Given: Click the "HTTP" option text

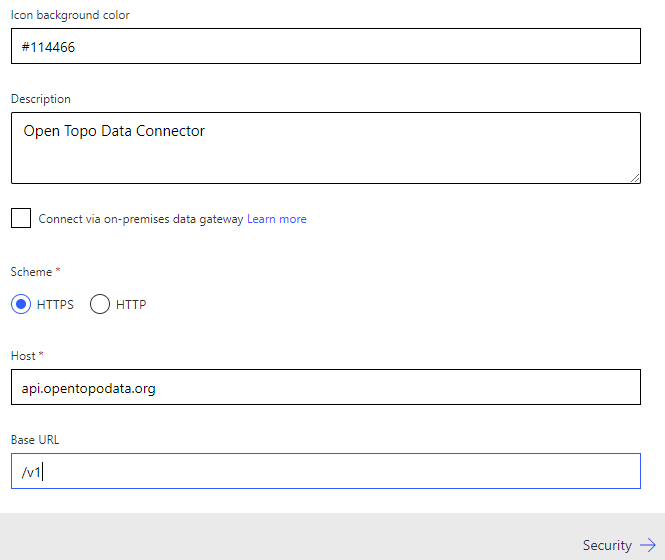Looking at the screenshot, I should click(130, 305).
